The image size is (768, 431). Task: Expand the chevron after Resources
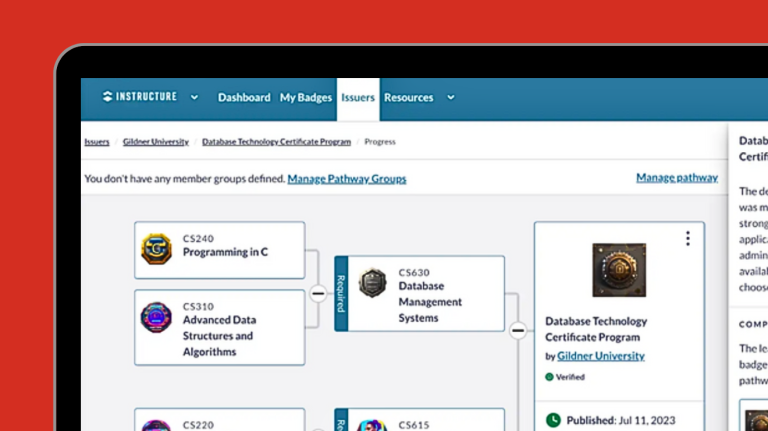pos(451,97)
